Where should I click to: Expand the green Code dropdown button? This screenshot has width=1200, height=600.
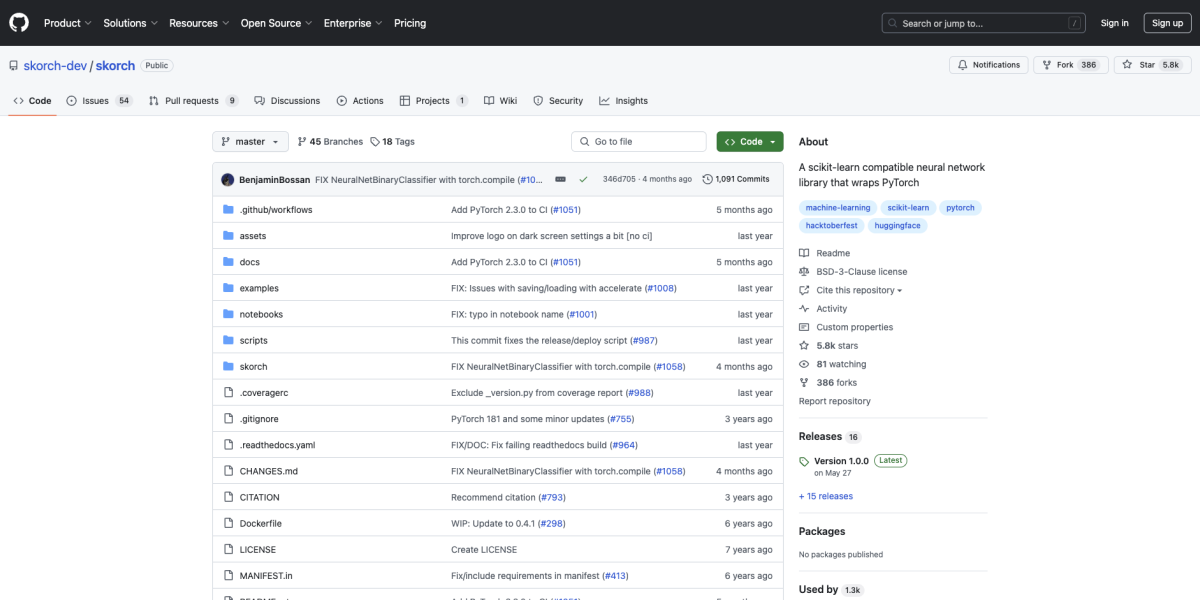[750, 142]
